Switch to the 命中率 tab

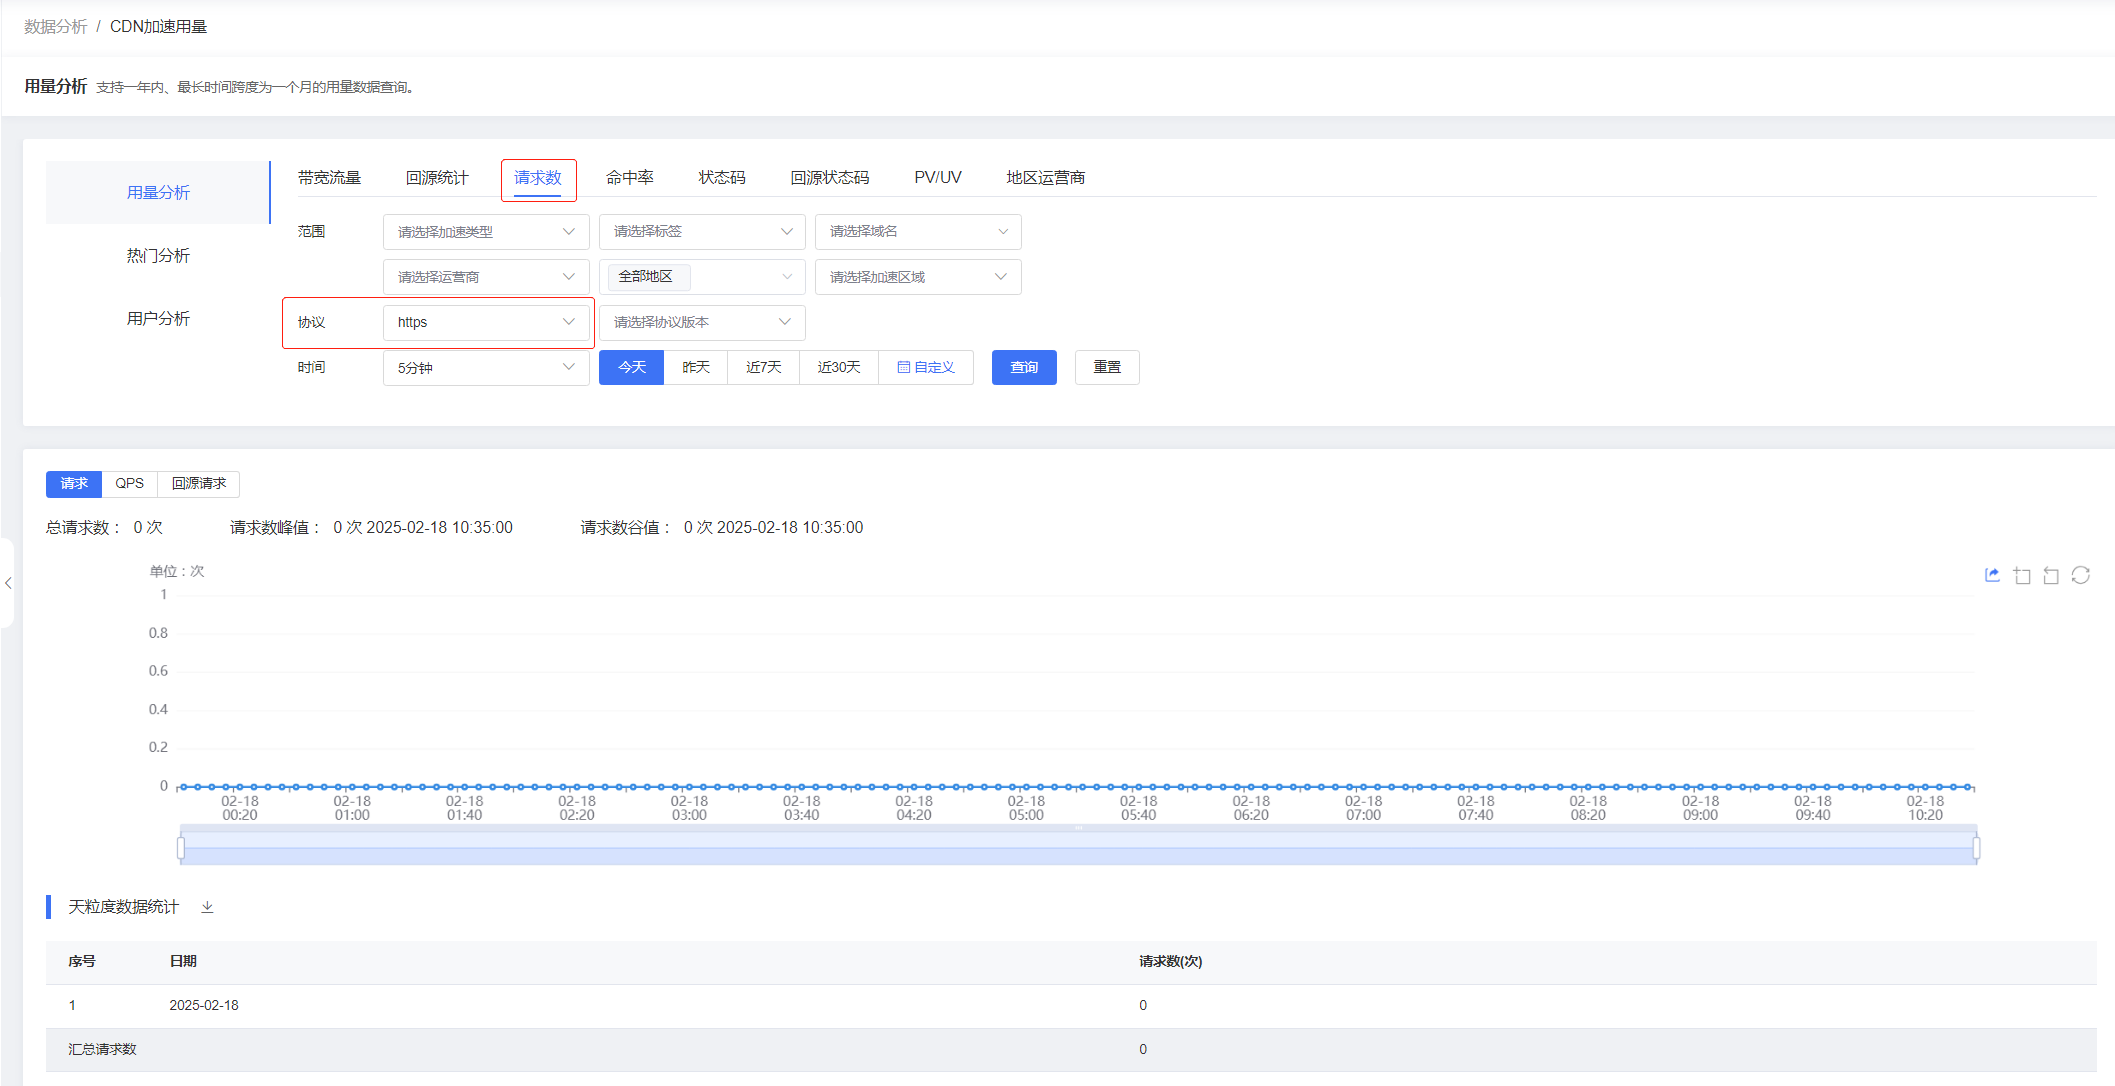pos(630,178)
